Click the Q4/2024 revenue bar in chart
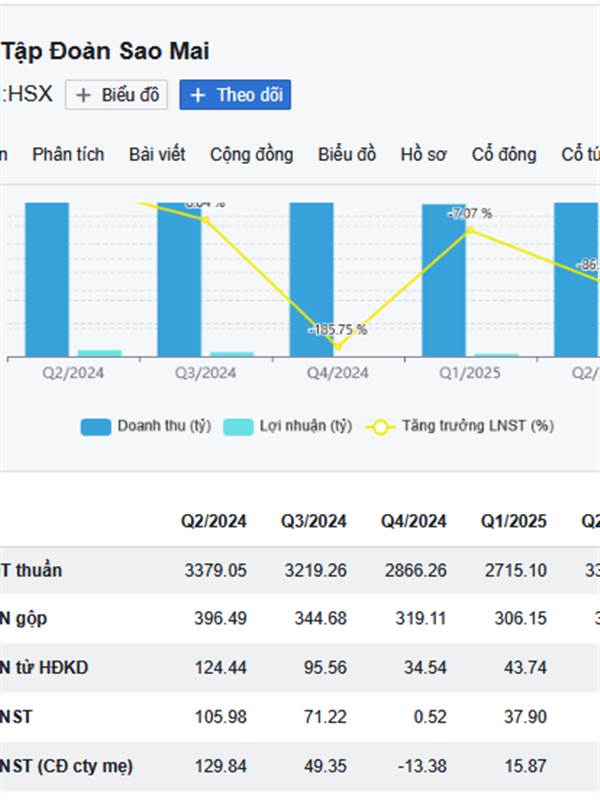The height and width of the screenshot is (800, 600). [x=312, y=280]
